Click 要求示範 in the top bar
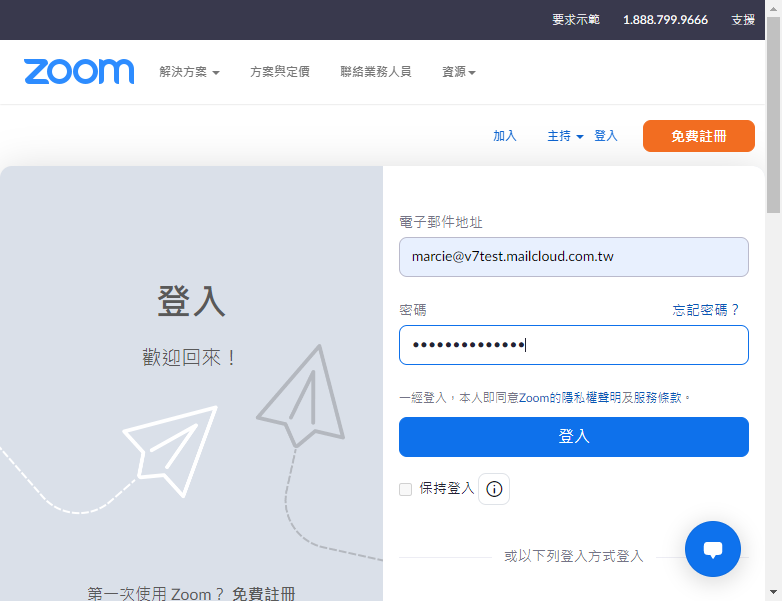The image size is (782, 601). coord(576,19)
